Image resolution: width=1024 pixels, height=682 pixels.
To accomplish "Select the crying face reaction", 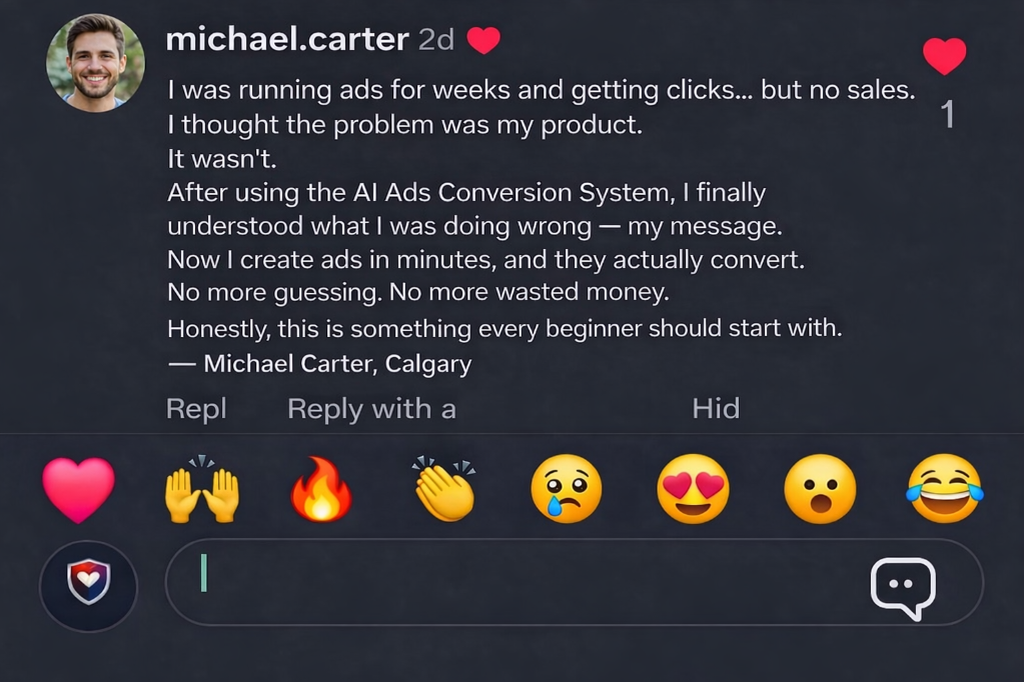I will pyautogui.click(x=567, y=489).
